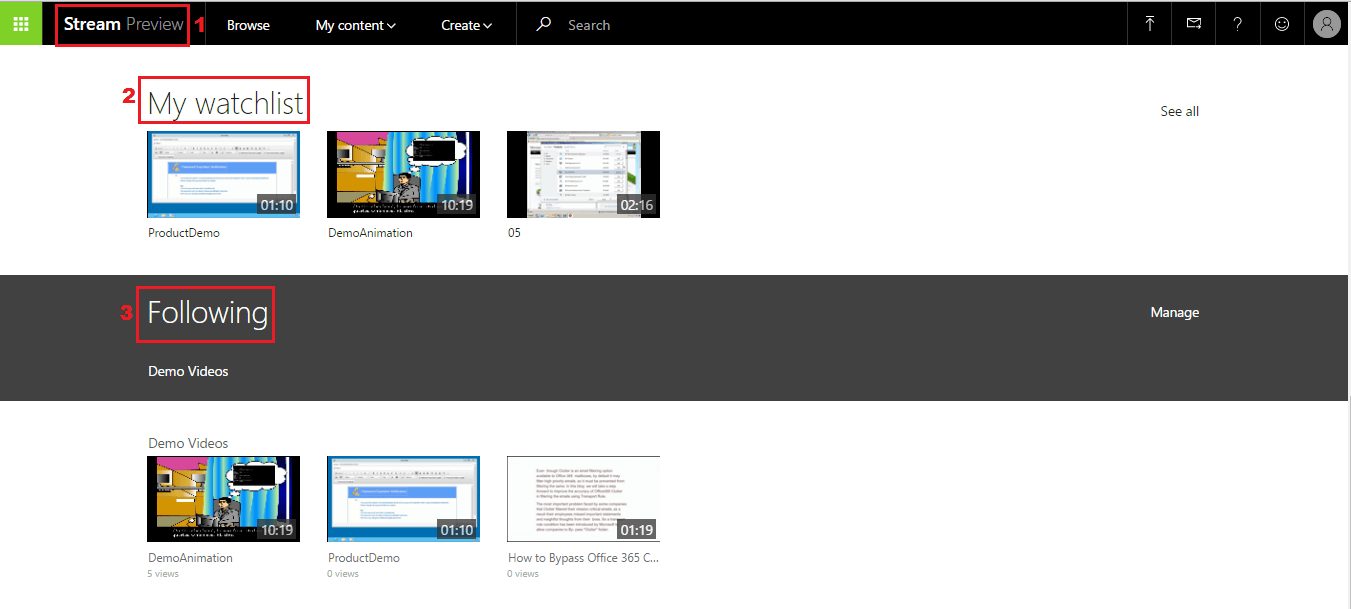Viewport: 1351px width, 609px height.
Task: Click the upload video arrow icon
Action: (x=1150, y=25)
